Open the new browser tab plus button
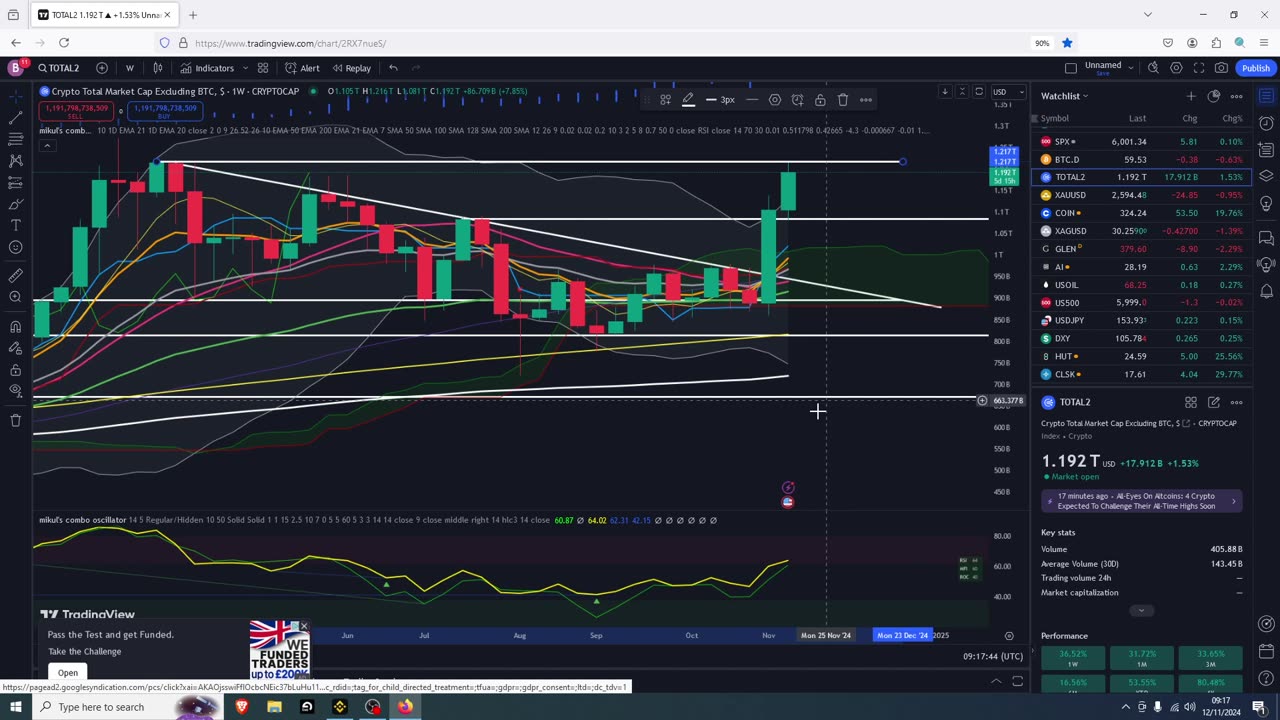 click(193, 15)
